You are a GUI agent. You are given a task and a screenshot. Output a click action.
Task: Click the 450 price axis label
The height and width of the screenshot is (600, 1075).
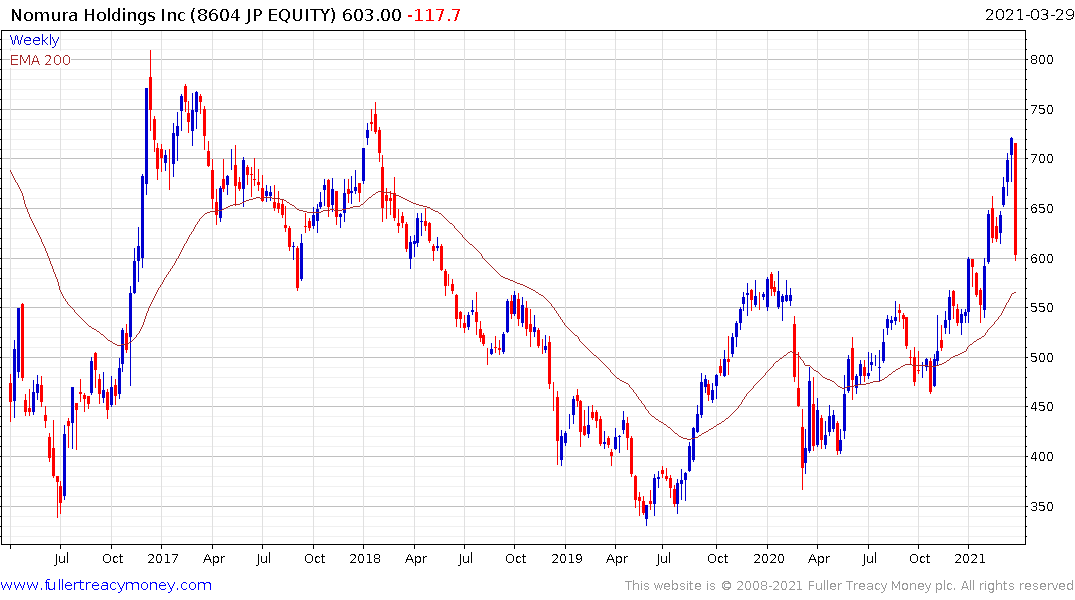(1041, 407)
